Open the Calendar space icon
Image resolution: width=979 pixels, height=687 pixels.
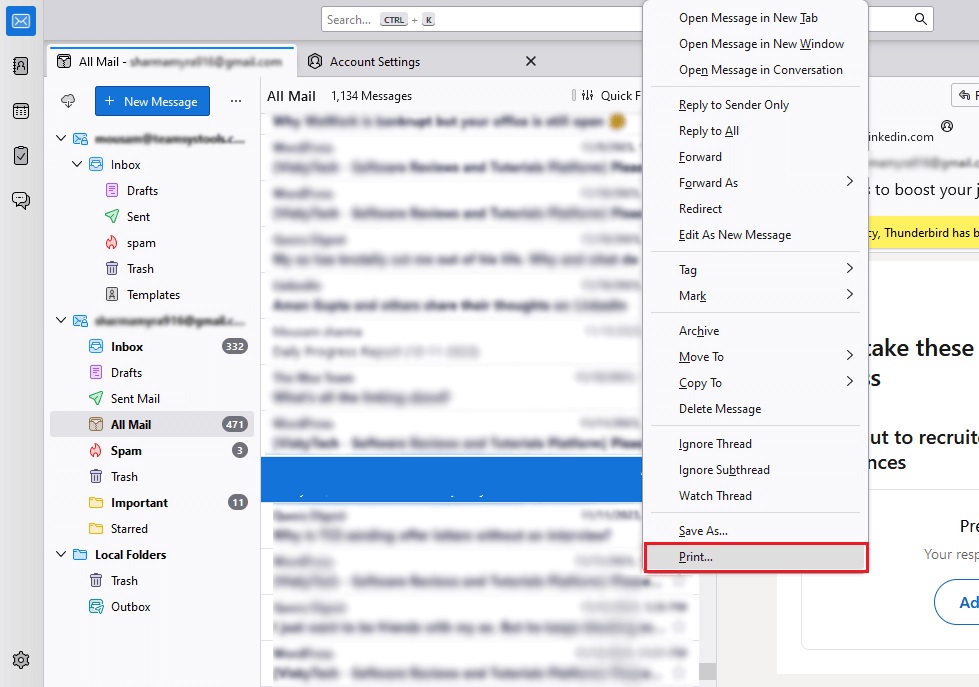click(x=21, y=111)
